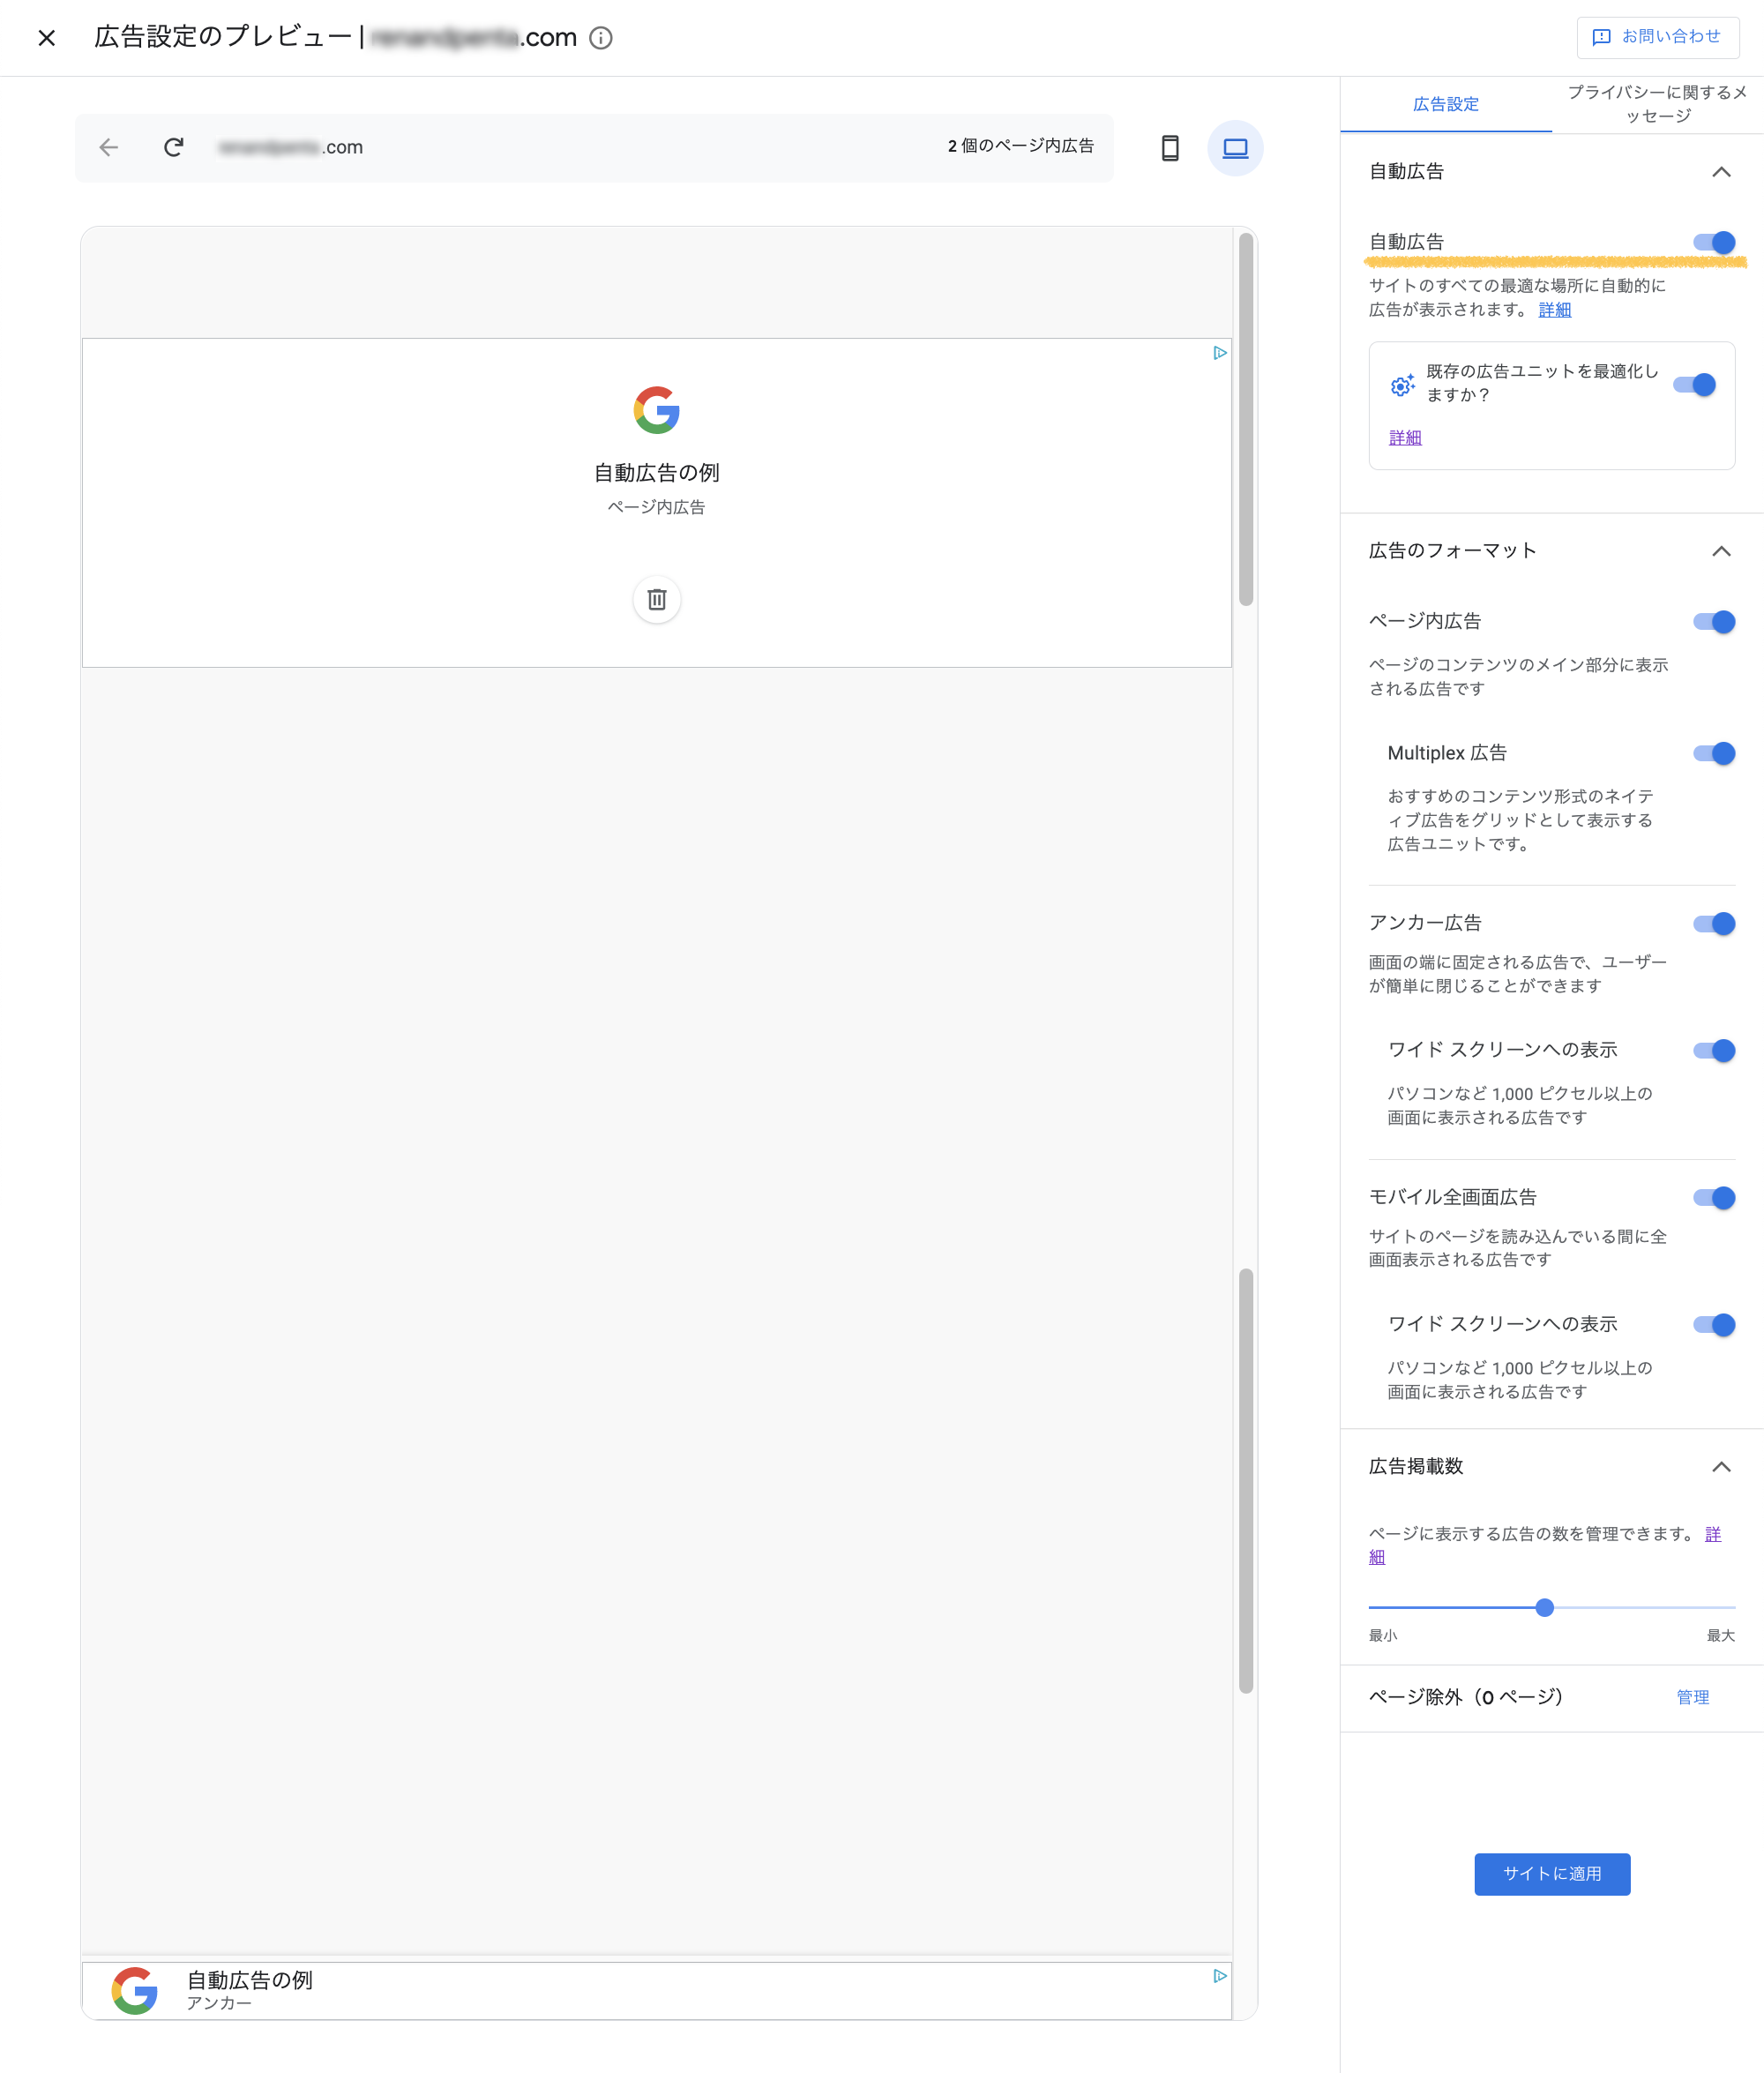The height and width of the screenshot is (2073, 1764).
Task: Click the 自動広告の例 in-page ad title
Action: (x=657, y=472)
